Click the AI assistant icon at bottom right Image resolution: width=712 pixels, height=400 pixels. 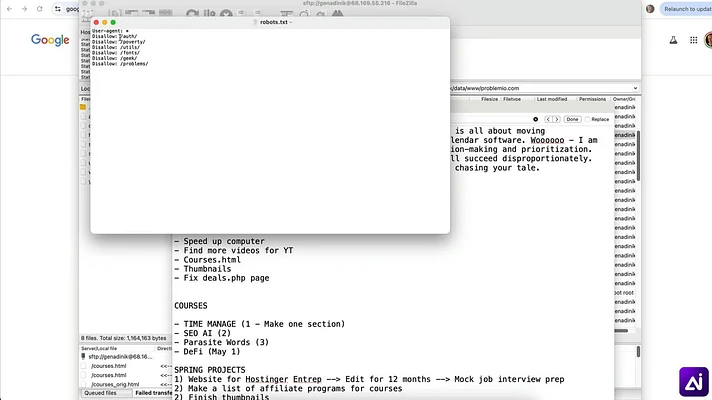(693, 382)
